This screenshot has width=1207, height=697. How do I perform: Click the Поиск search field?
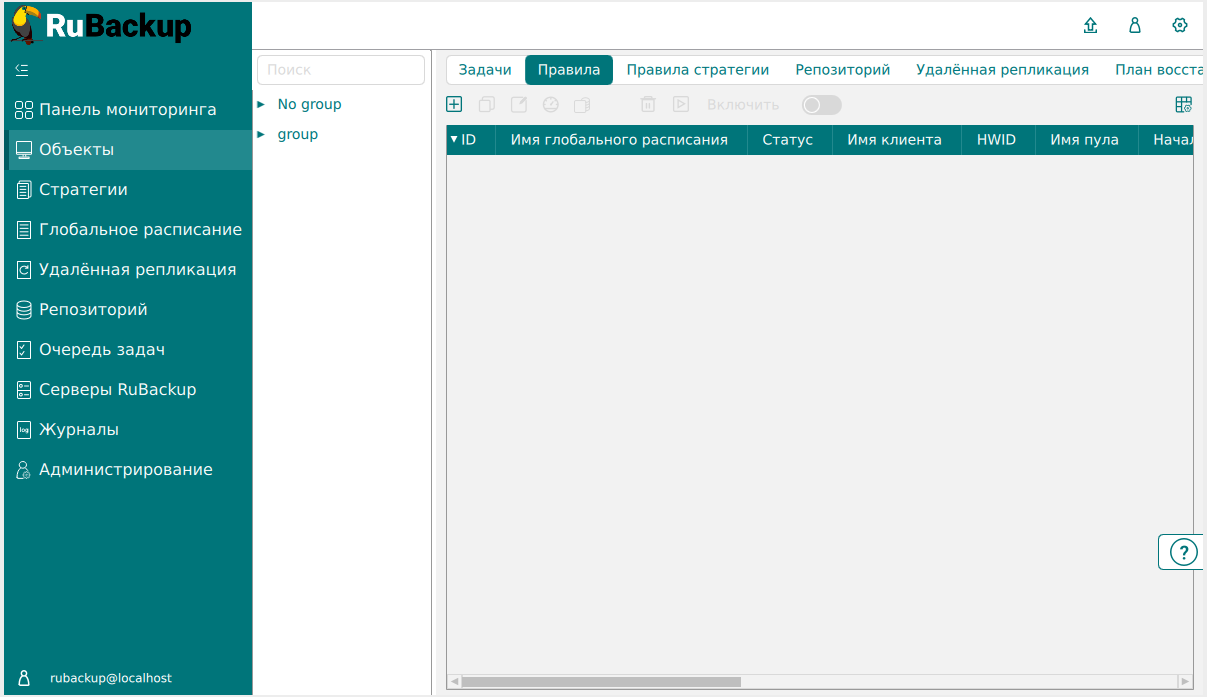point(341,70)
